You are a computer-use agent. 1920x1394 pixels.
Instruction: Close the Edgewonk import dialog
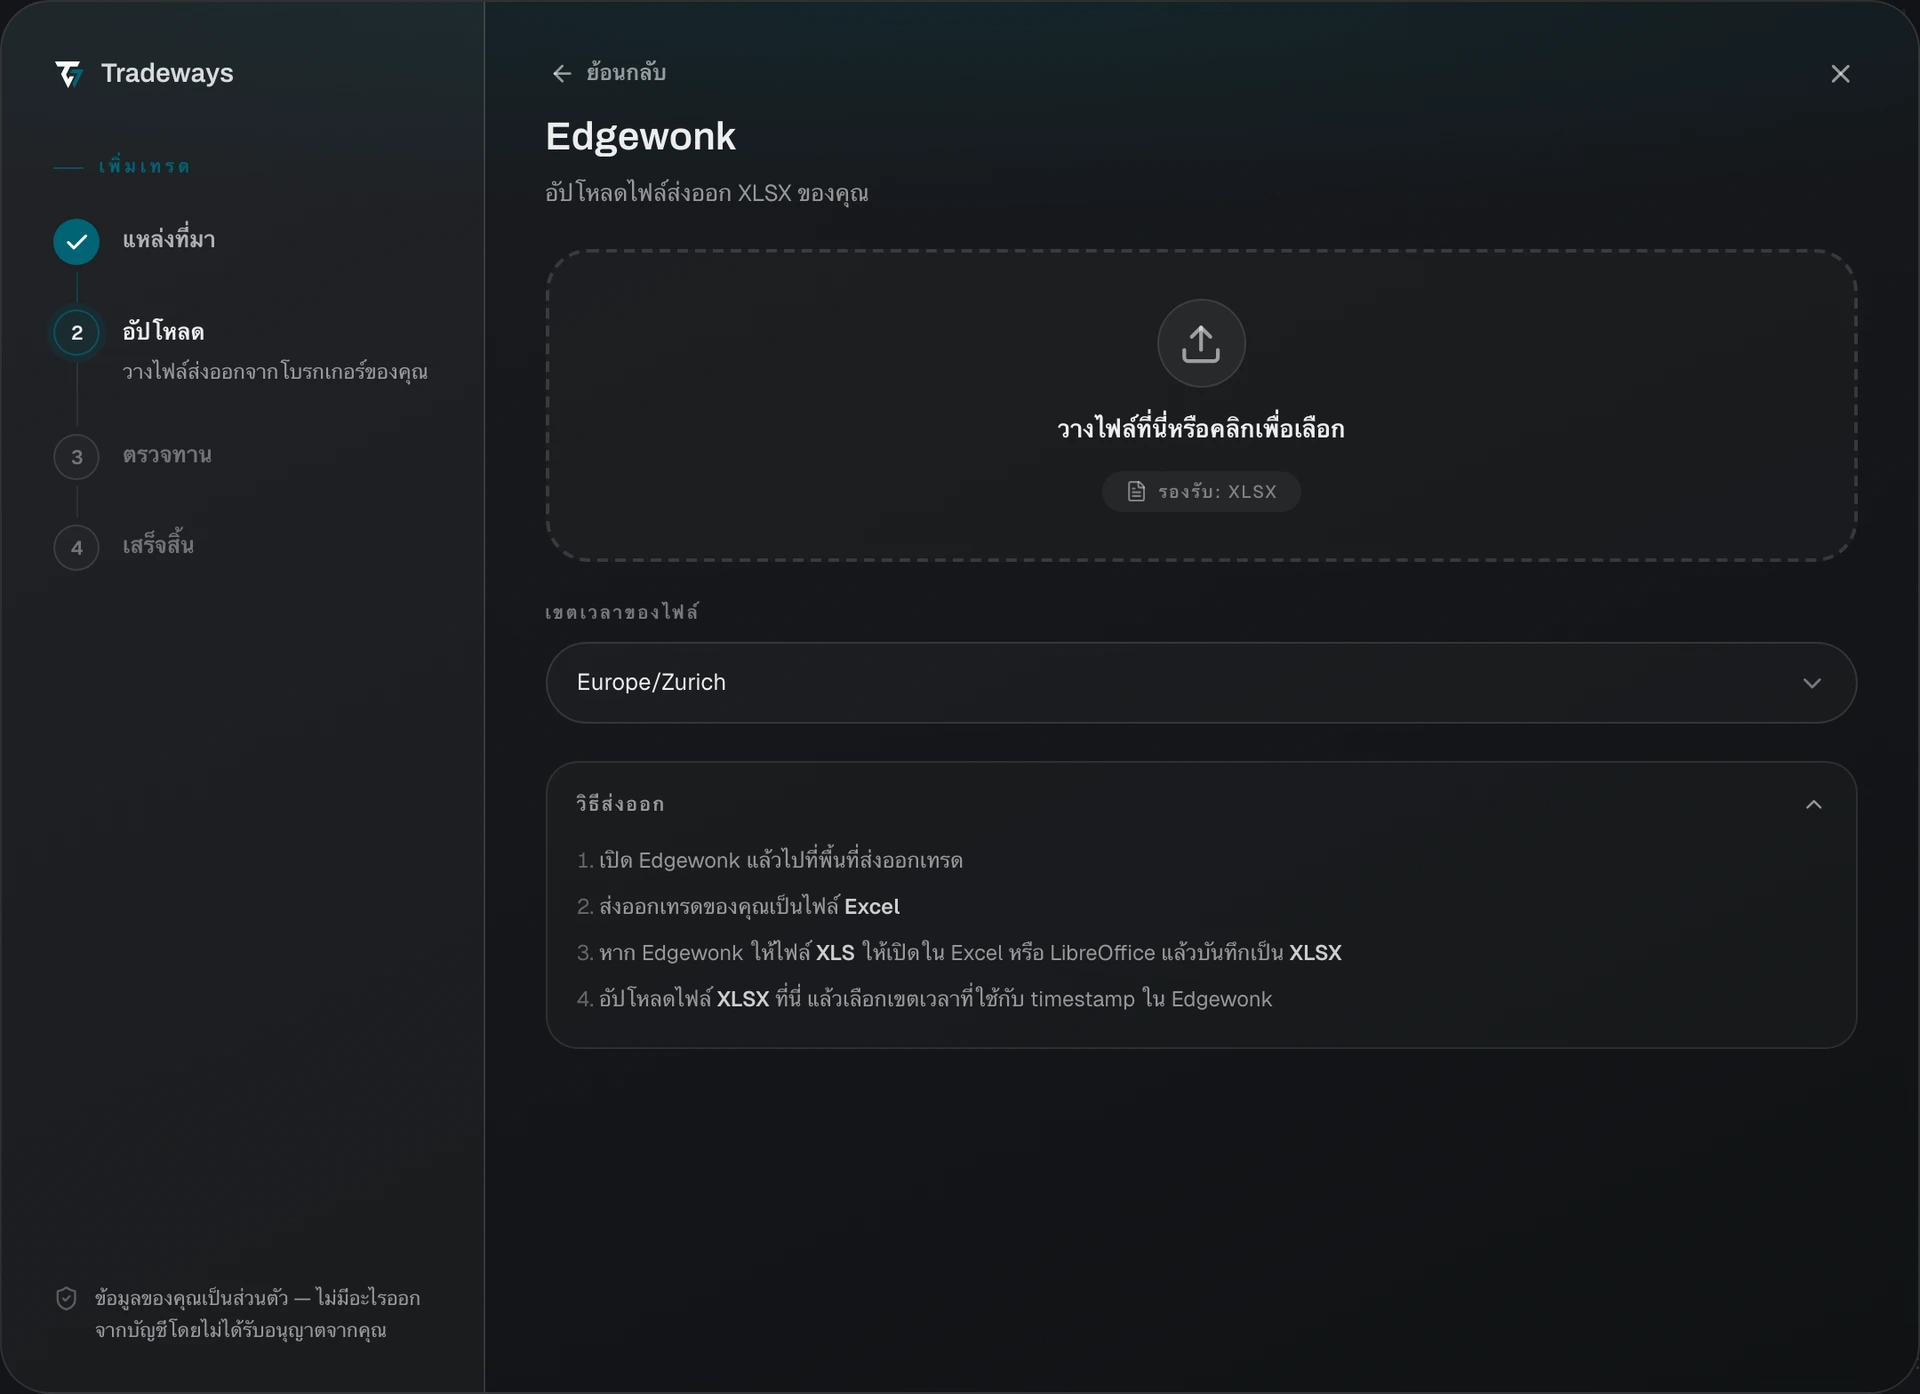pyautogui.click(x=1840, y=74)
